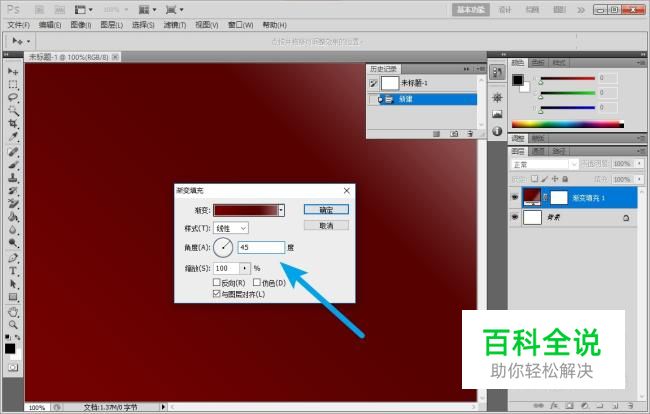Click the angle input field showing 45
Image resolution: width=650 pixels, height=414 pixels.
[x=261, y=247]
